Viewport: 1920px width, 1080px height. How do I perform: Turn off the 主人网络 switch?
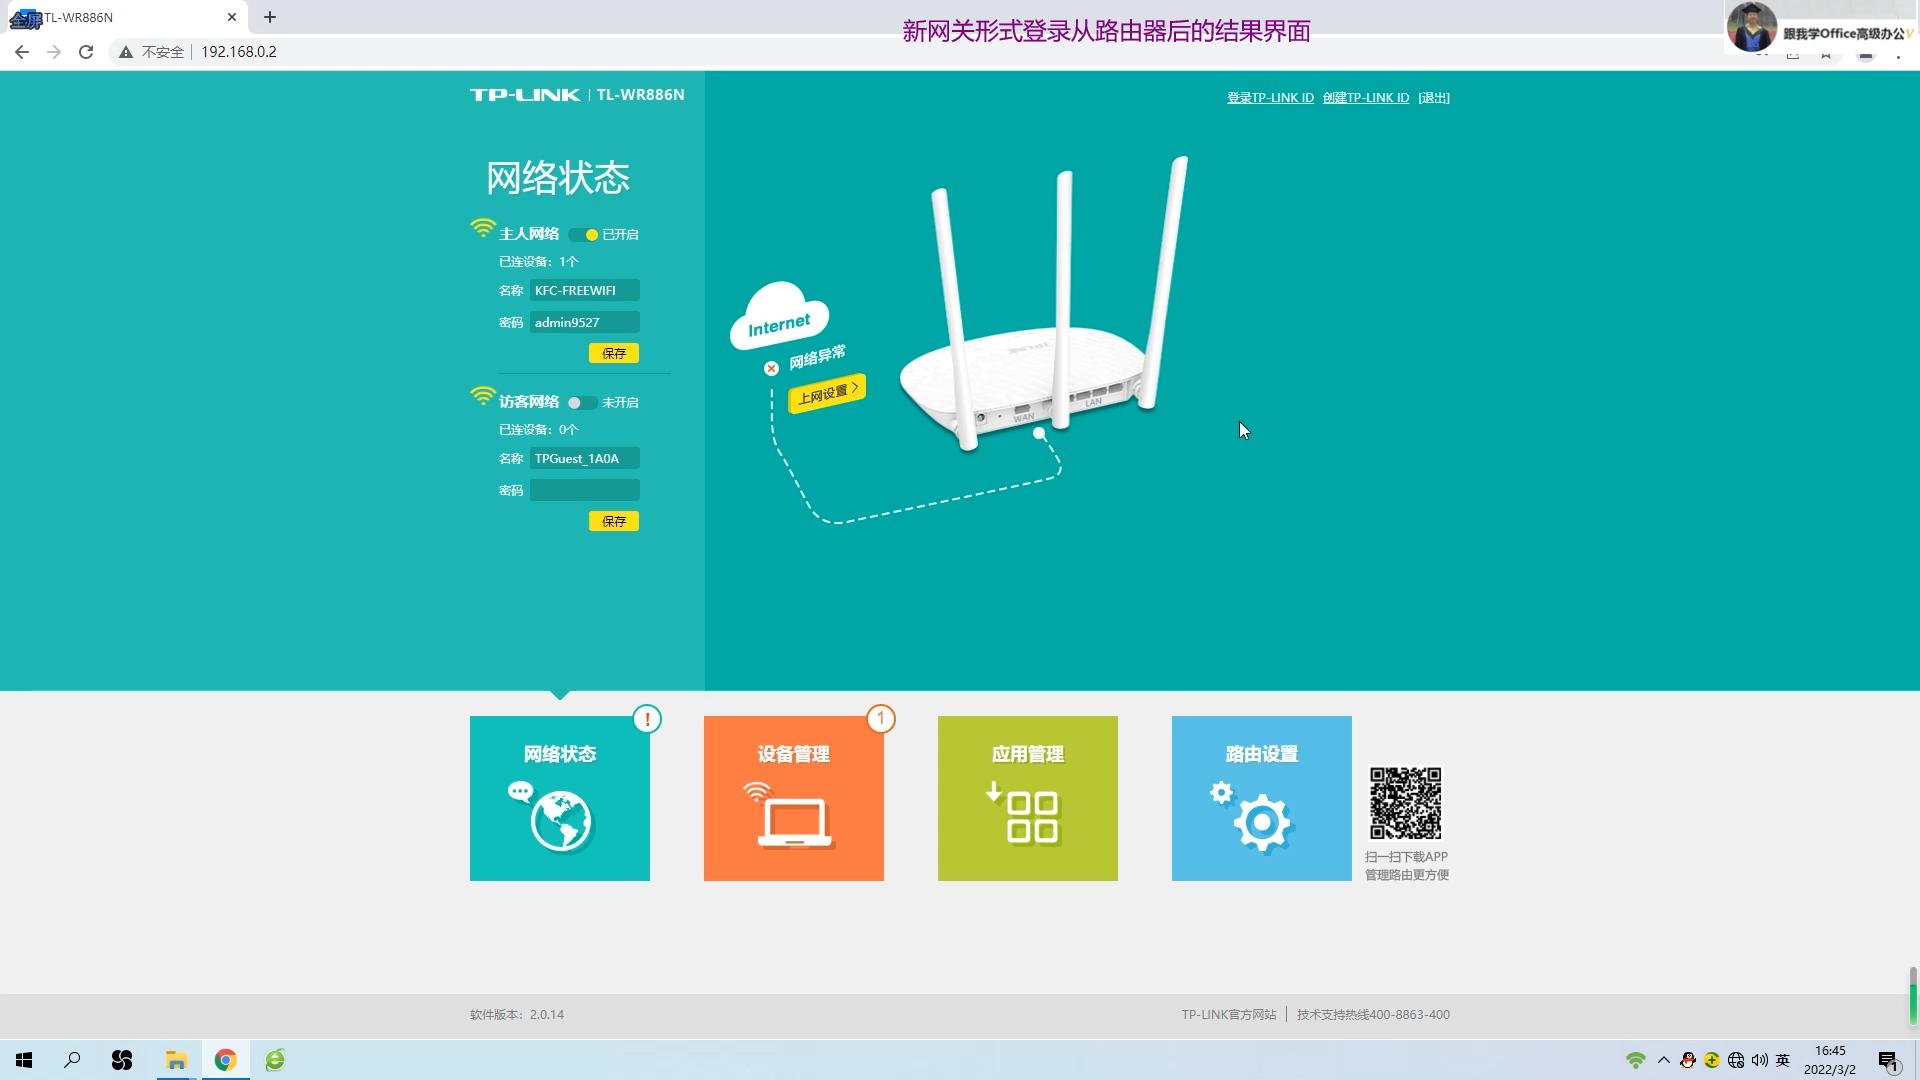[x=583, y=234]
